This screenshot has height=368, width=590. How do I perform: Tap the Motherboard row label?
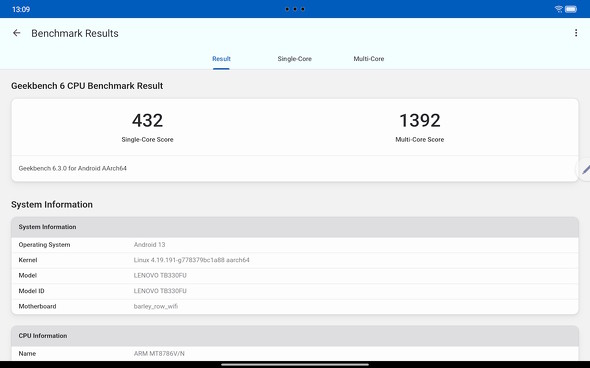click(37, 306)
